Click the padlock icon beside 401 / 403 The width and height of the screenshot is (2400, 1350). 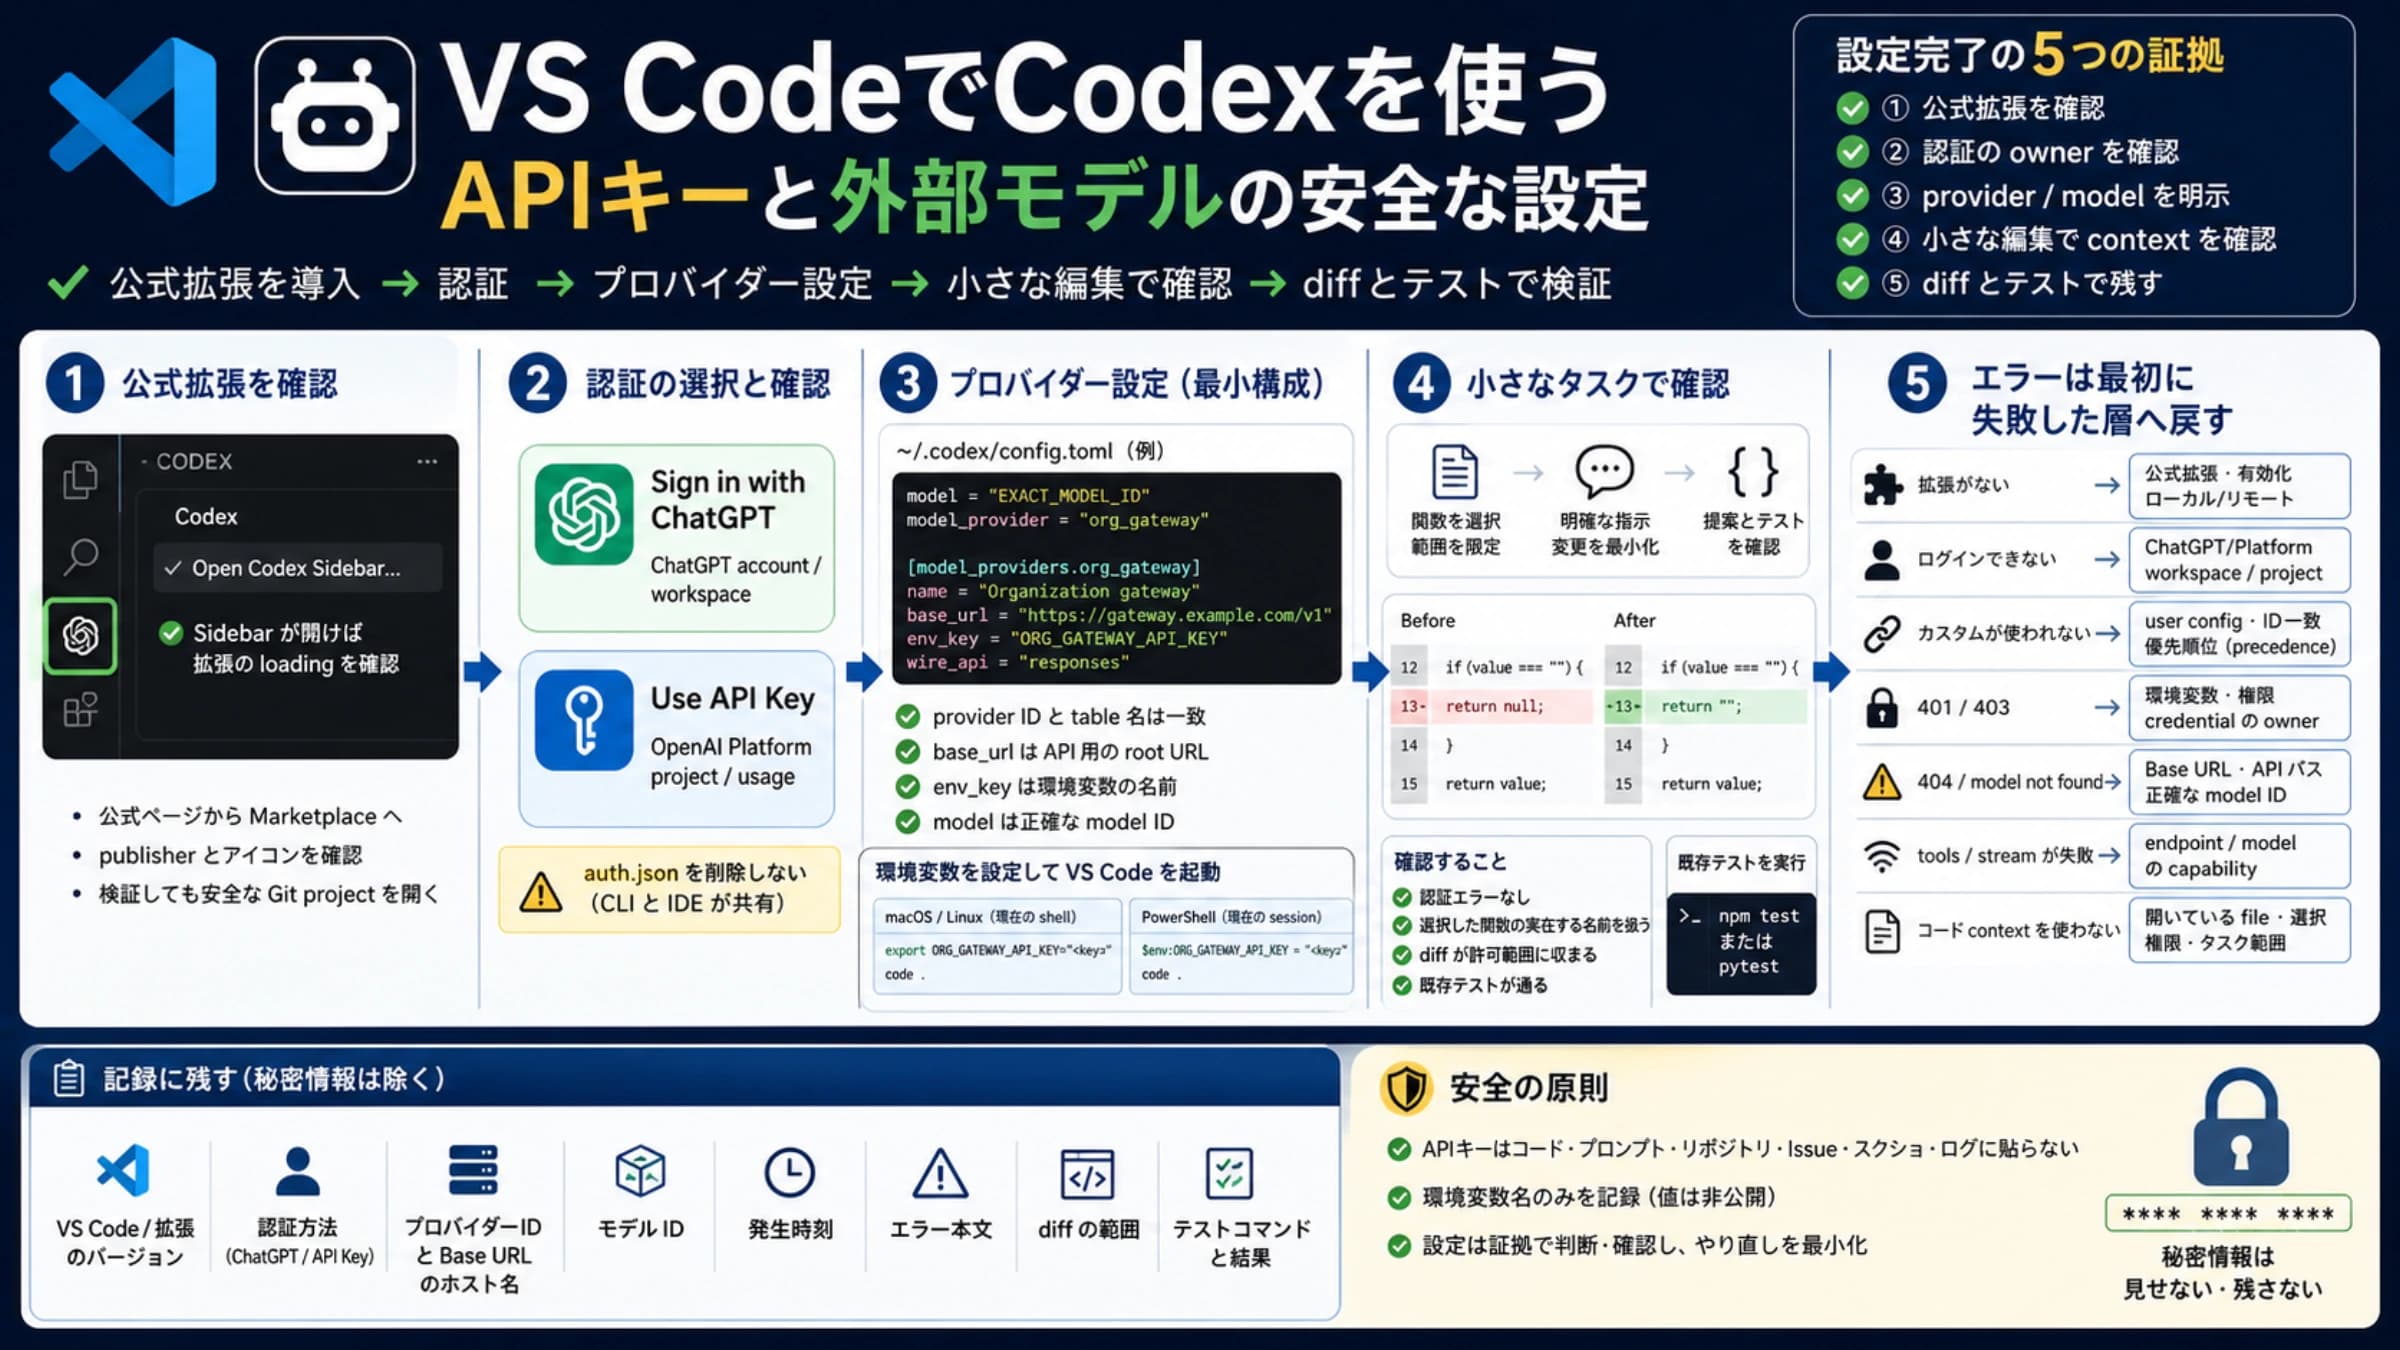tap(1882, 707)
